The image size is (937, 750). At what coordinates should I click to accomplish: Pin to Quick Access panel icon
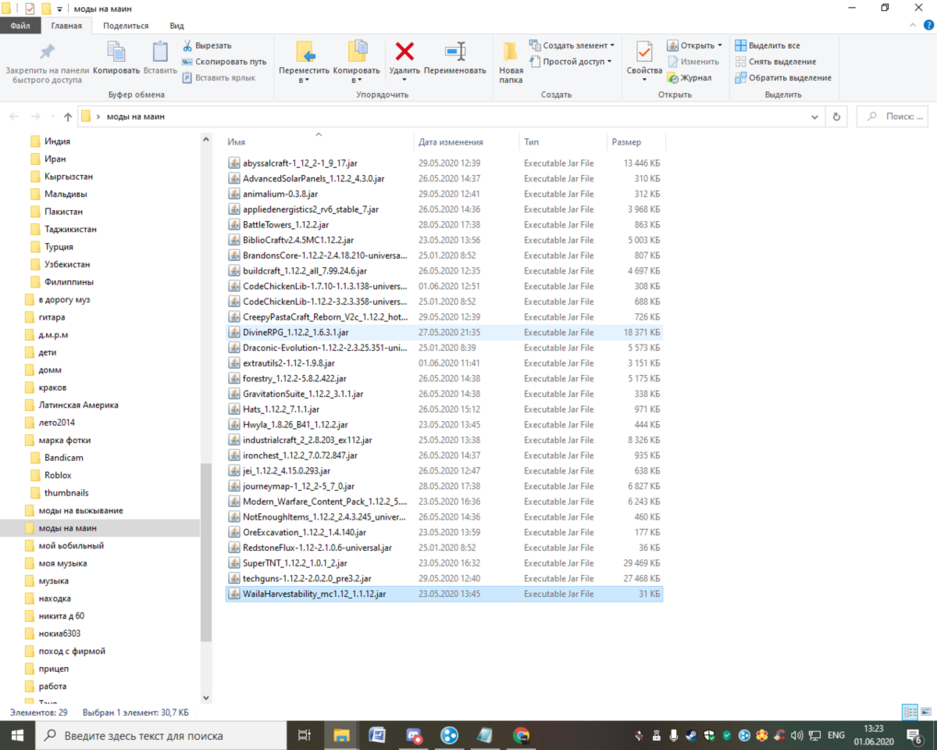tap(47, 52)
